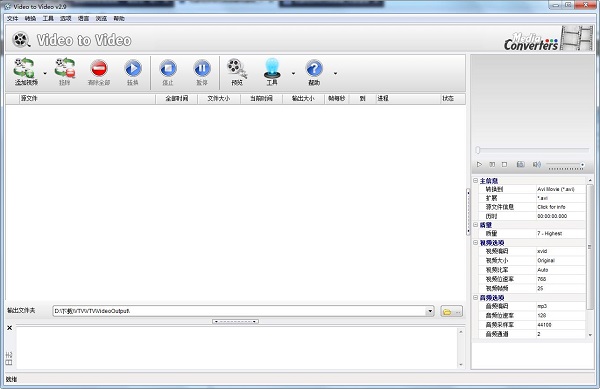This screenshot has width=600, height=389.
Task: Close the log panel with X
Action: point(10,328)
